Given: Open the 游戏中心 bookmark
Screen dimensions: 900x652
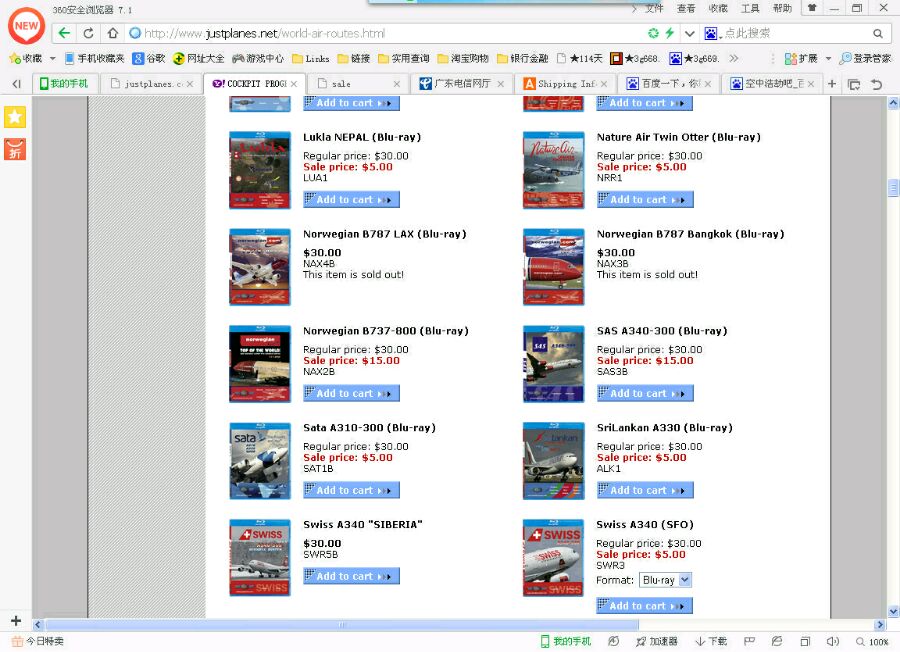Looking at the screenshot, I should click(x=258, y=58).
